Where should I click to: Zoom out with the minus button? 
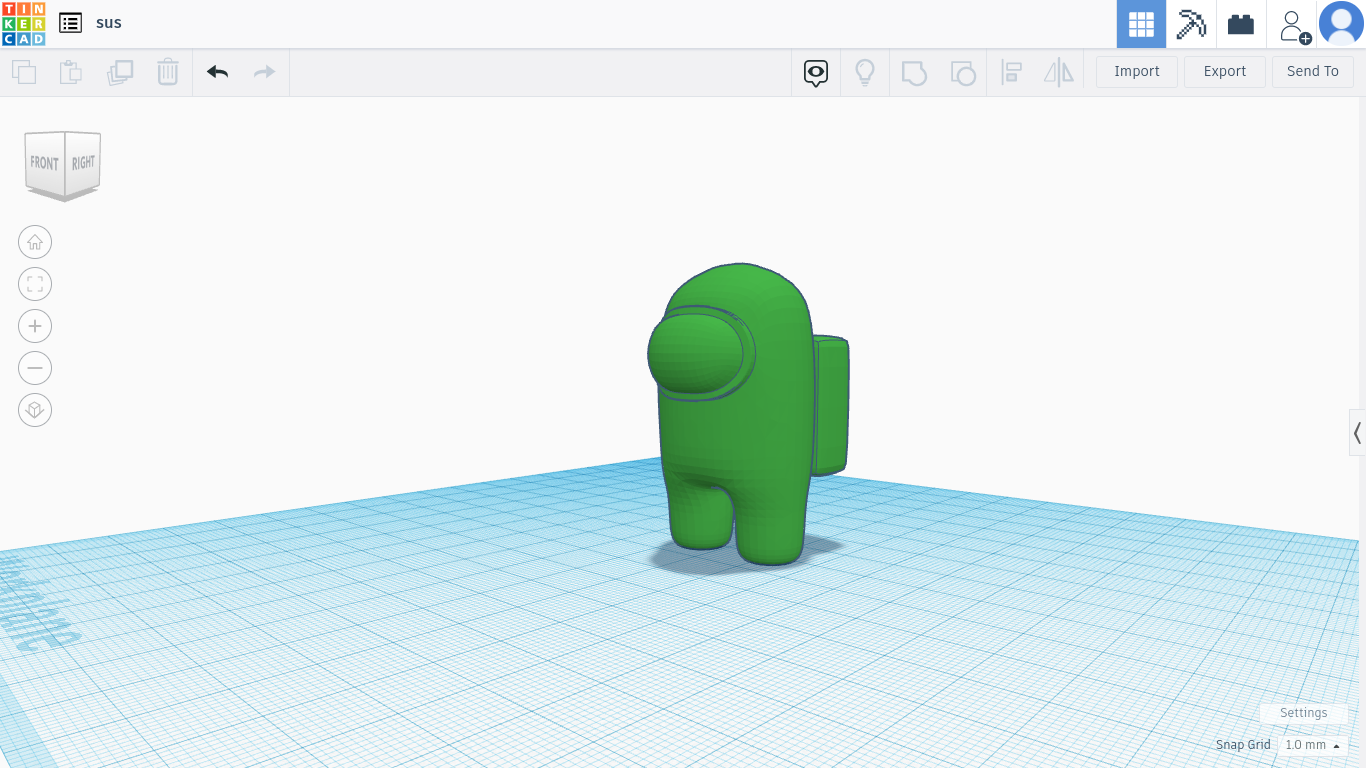pos(35,368)
